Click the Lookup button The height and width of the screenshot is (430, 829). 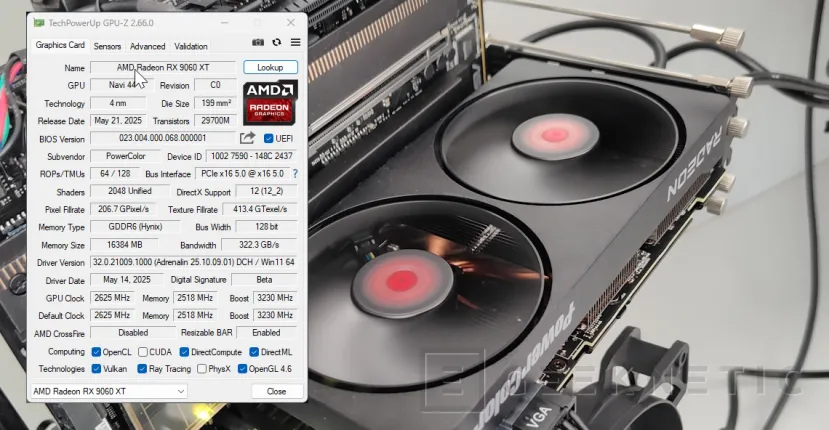(270, 67)
